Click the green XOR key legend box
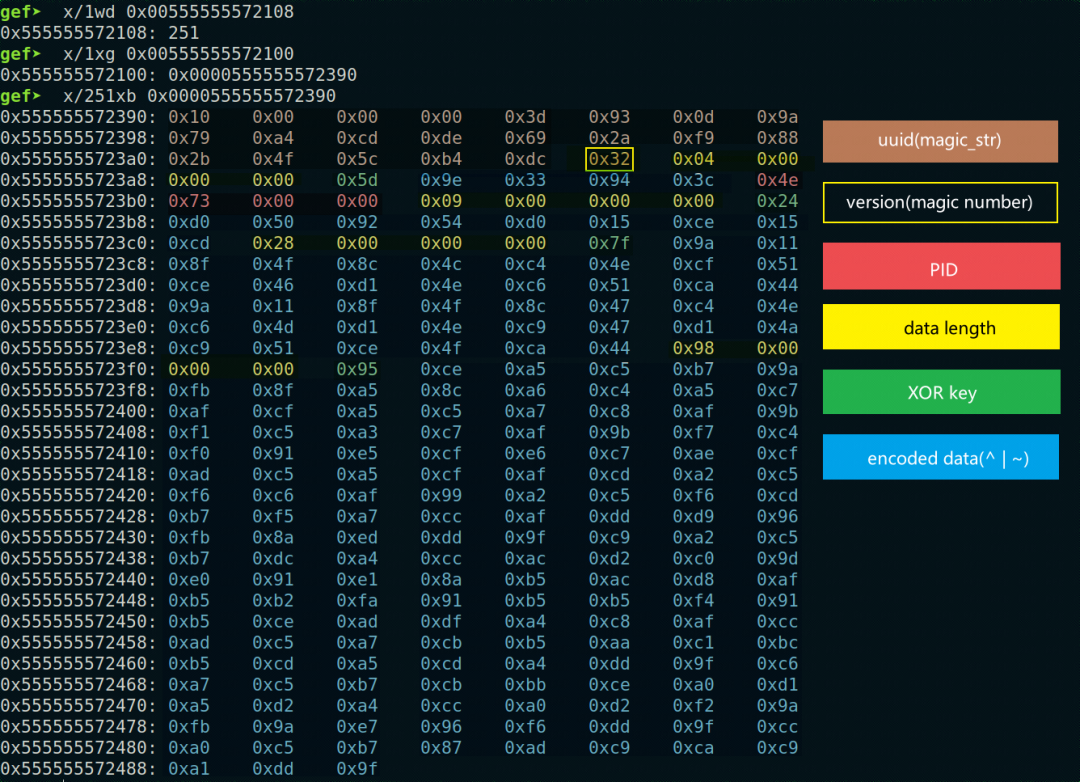The width and height of the screenshot is (1080, 782). coord(941,392)
